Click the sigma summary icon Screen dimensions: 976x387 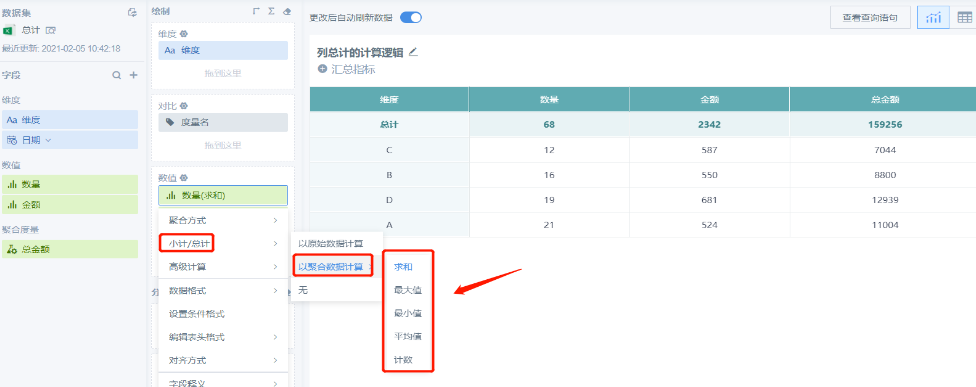click(x=271, y=11)
